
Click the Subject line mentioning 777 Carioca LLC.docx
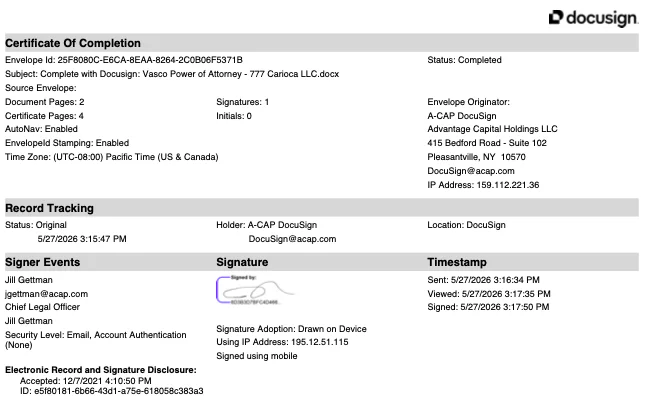172,74
